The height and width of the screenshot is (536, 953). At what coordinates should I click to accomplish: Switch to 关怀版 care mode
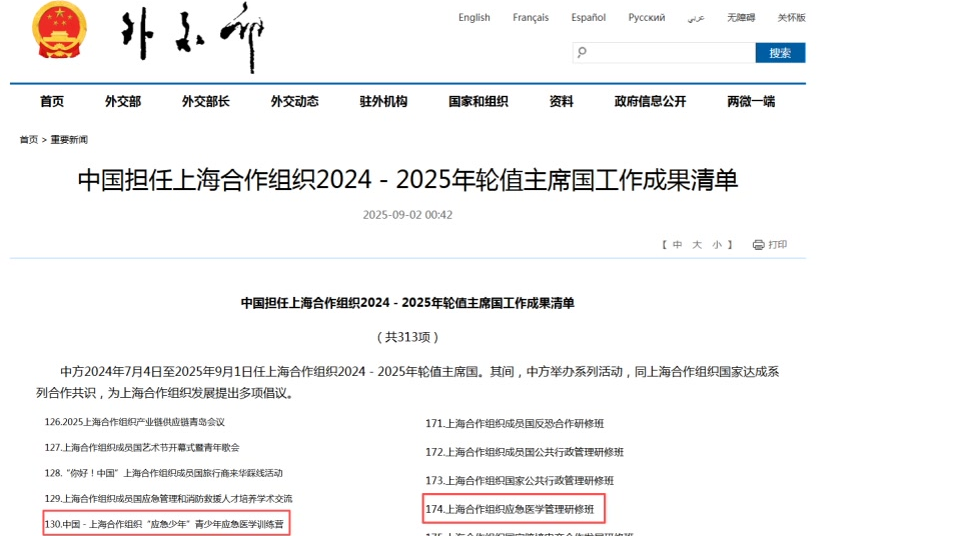tap(791, 18)
